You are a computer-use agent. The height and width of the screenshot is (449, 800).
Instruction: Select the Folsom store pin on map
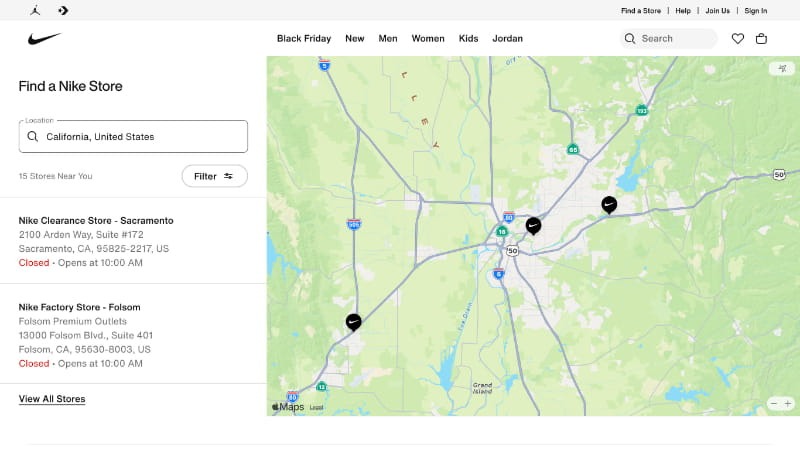tap(609, 204)
